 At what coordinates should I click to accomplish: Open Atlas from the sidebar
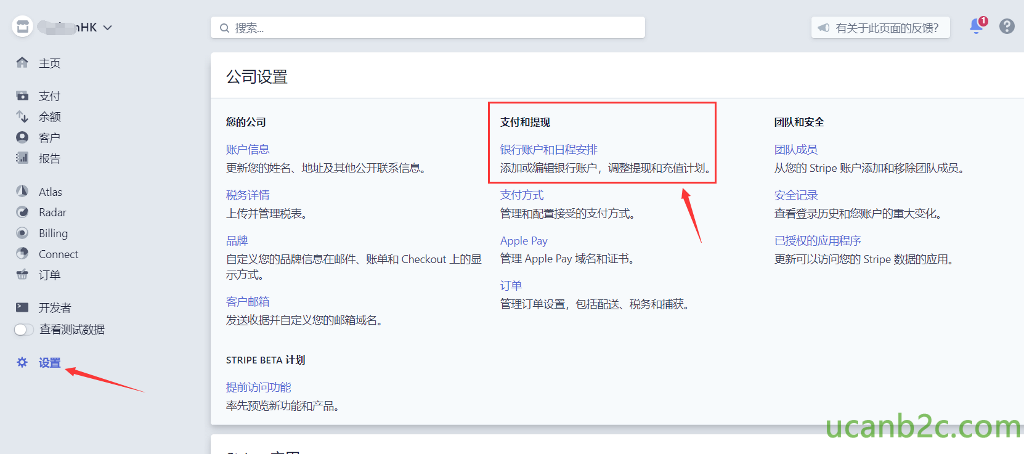point(51,191)
